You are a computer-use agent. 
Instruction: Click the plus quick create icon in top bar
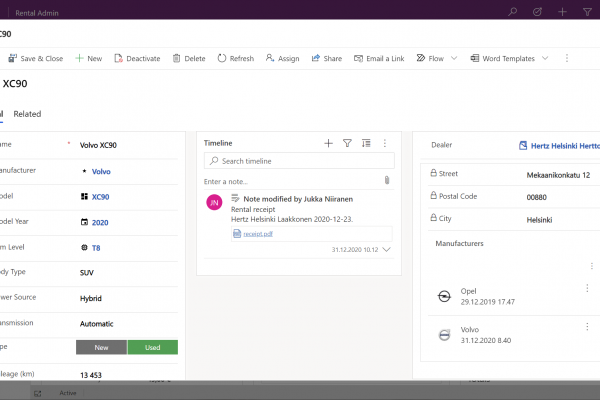[x=562, y=12]
